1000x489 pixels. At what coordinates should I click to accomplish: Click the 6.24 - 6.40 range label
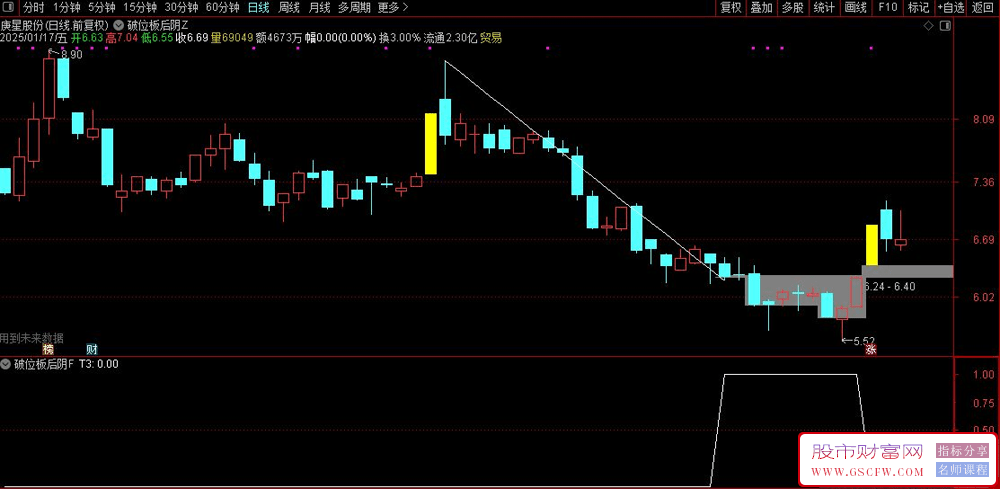coord(891,287)
